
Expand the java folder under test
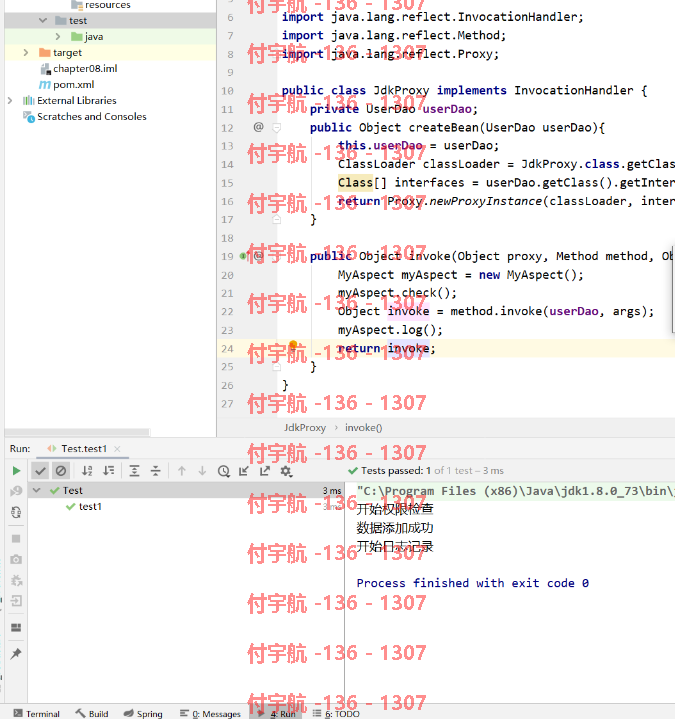click(x=58, y=36)
